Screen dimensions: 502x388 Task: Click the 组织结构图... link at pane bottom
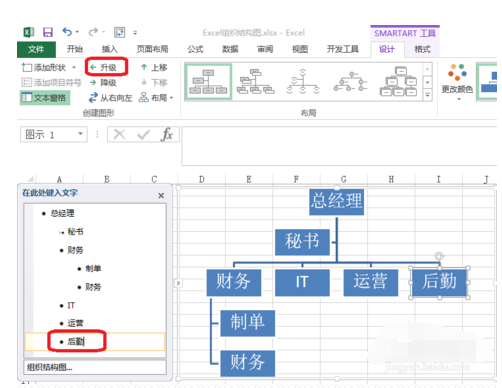(95, 367)
